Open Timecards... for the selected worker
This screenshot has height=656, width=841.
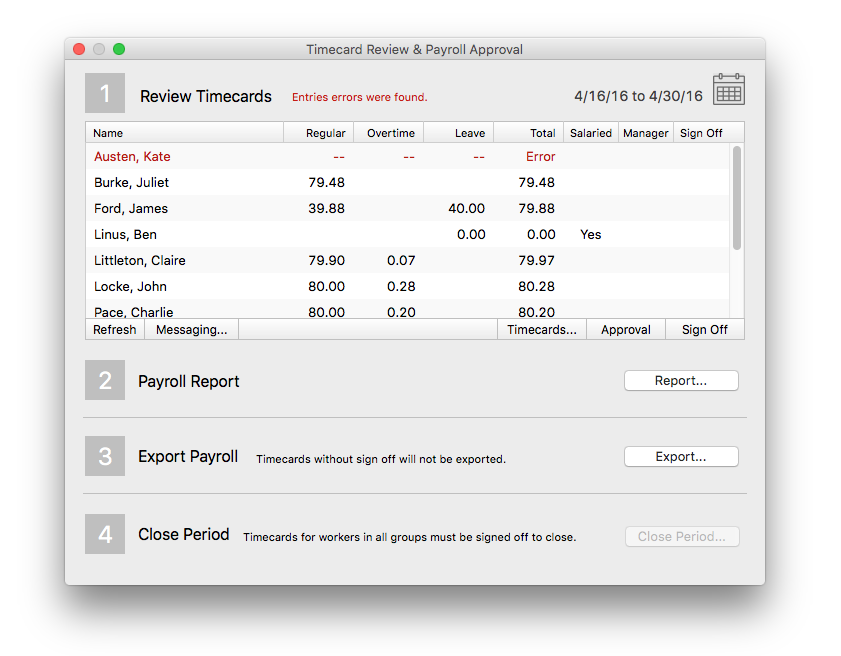pos(542,329)
